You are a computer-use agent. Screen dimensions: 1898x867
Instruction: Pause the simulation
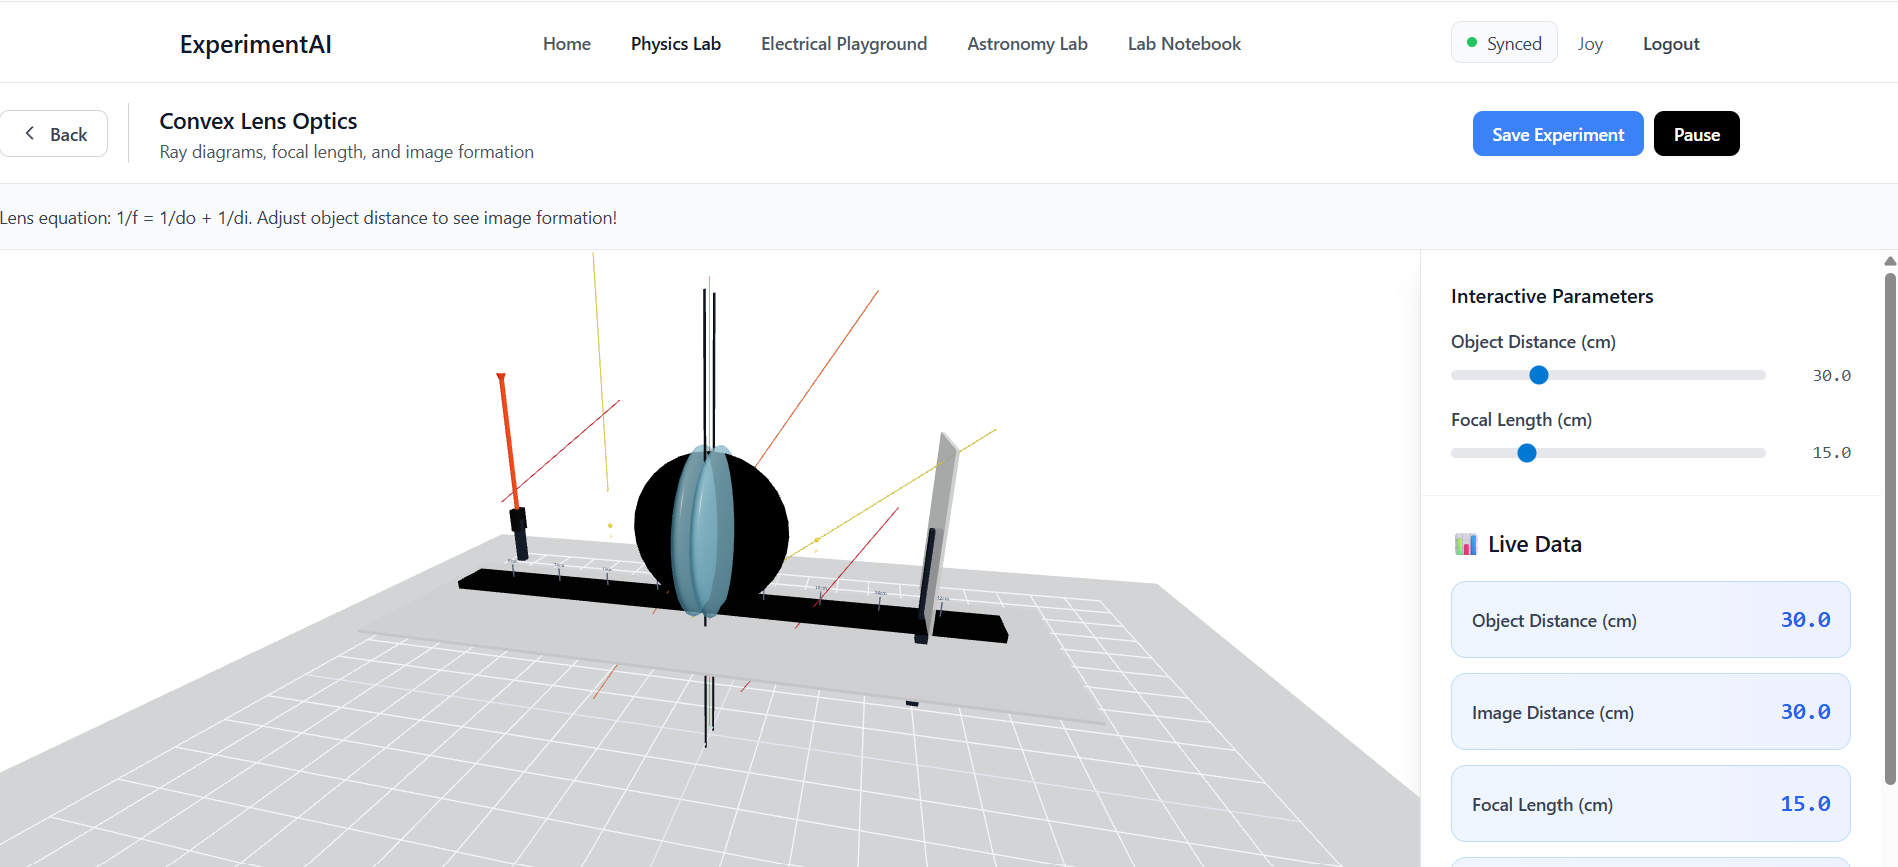point(1697,134)
